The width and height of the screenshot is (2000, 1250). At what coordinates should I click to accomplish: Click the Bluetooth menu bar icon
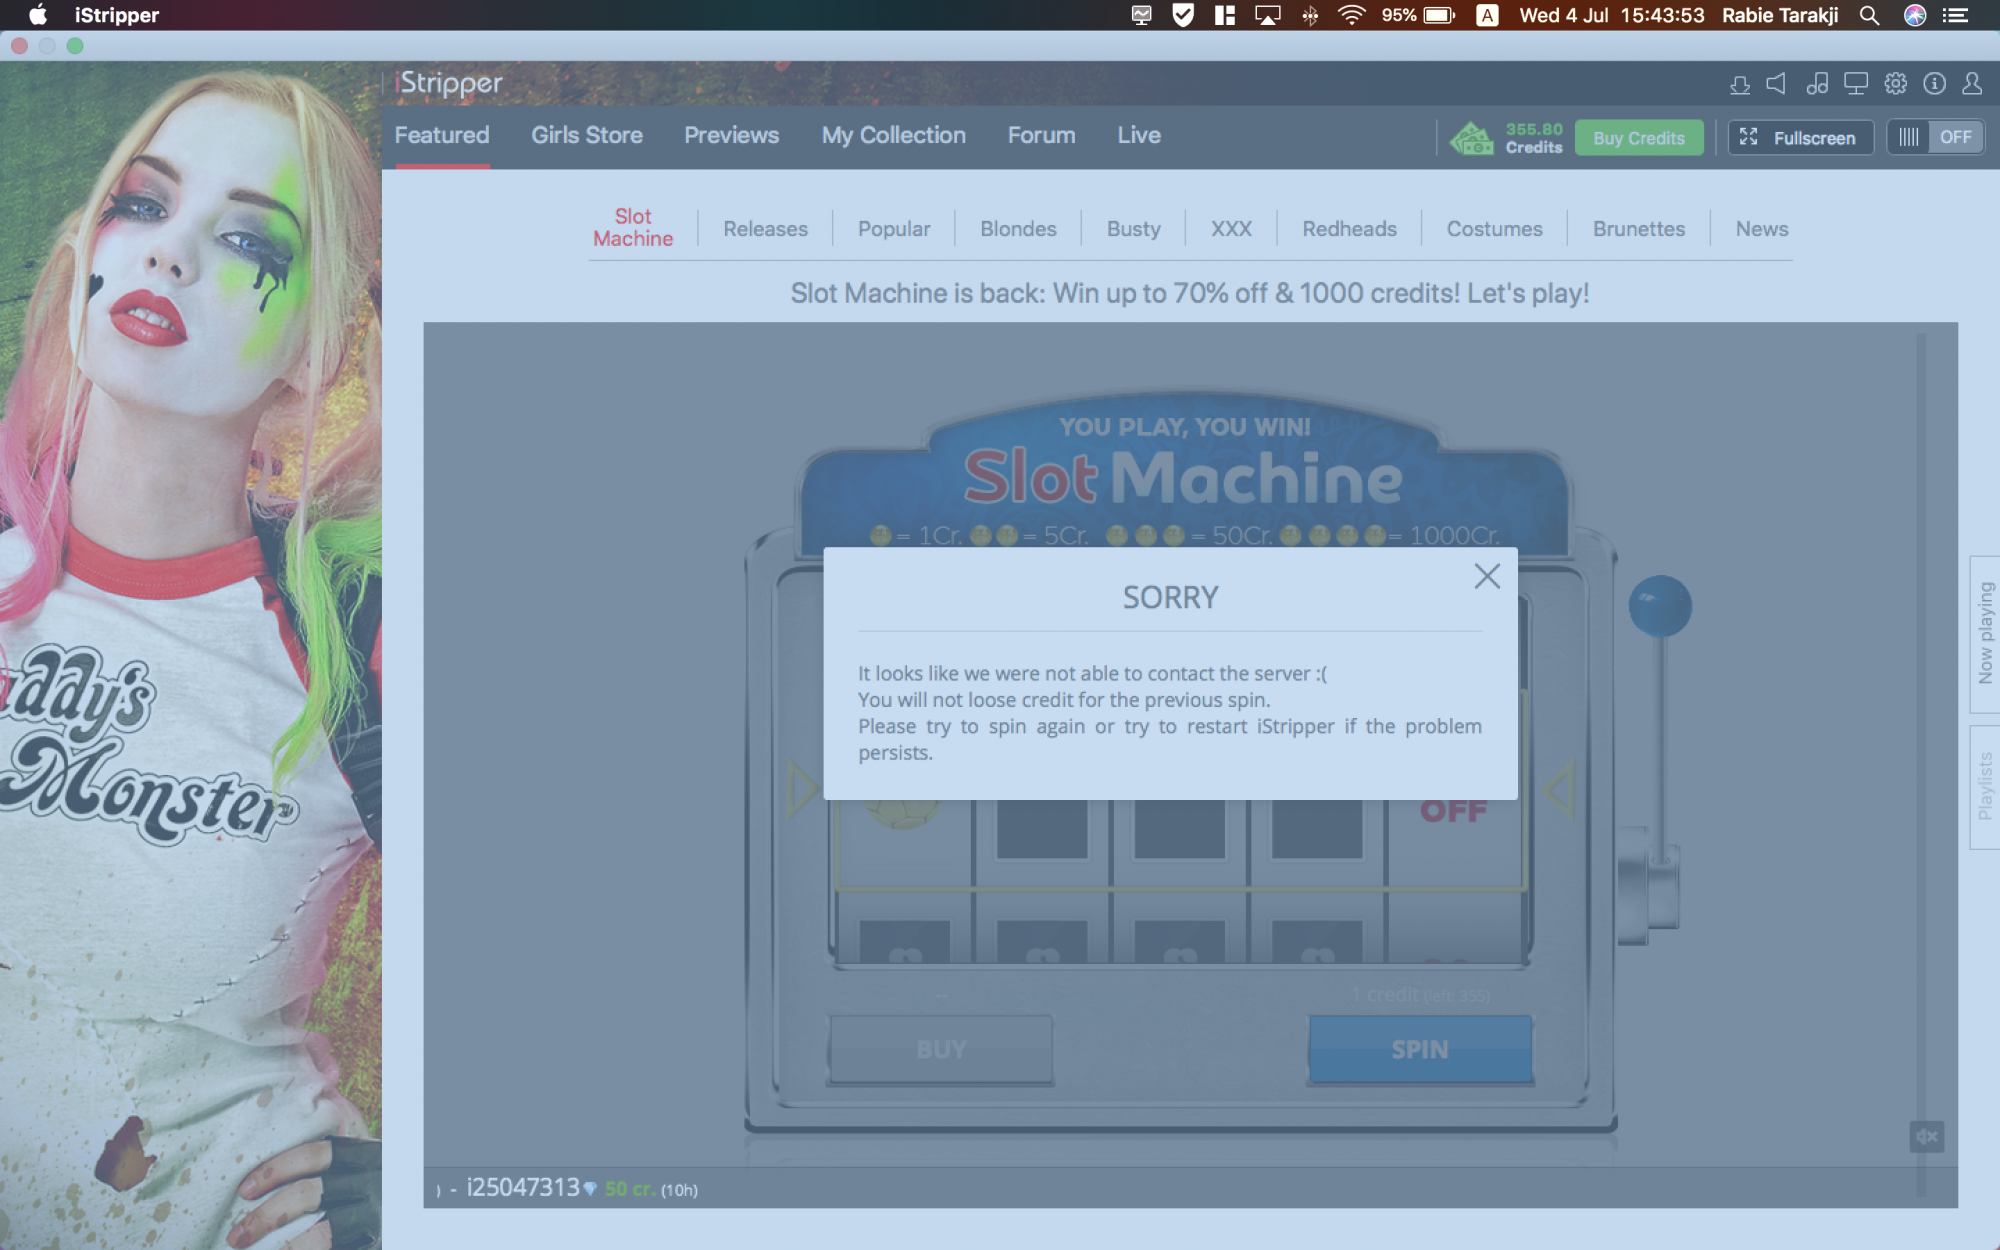click(x=1310, y=15)
